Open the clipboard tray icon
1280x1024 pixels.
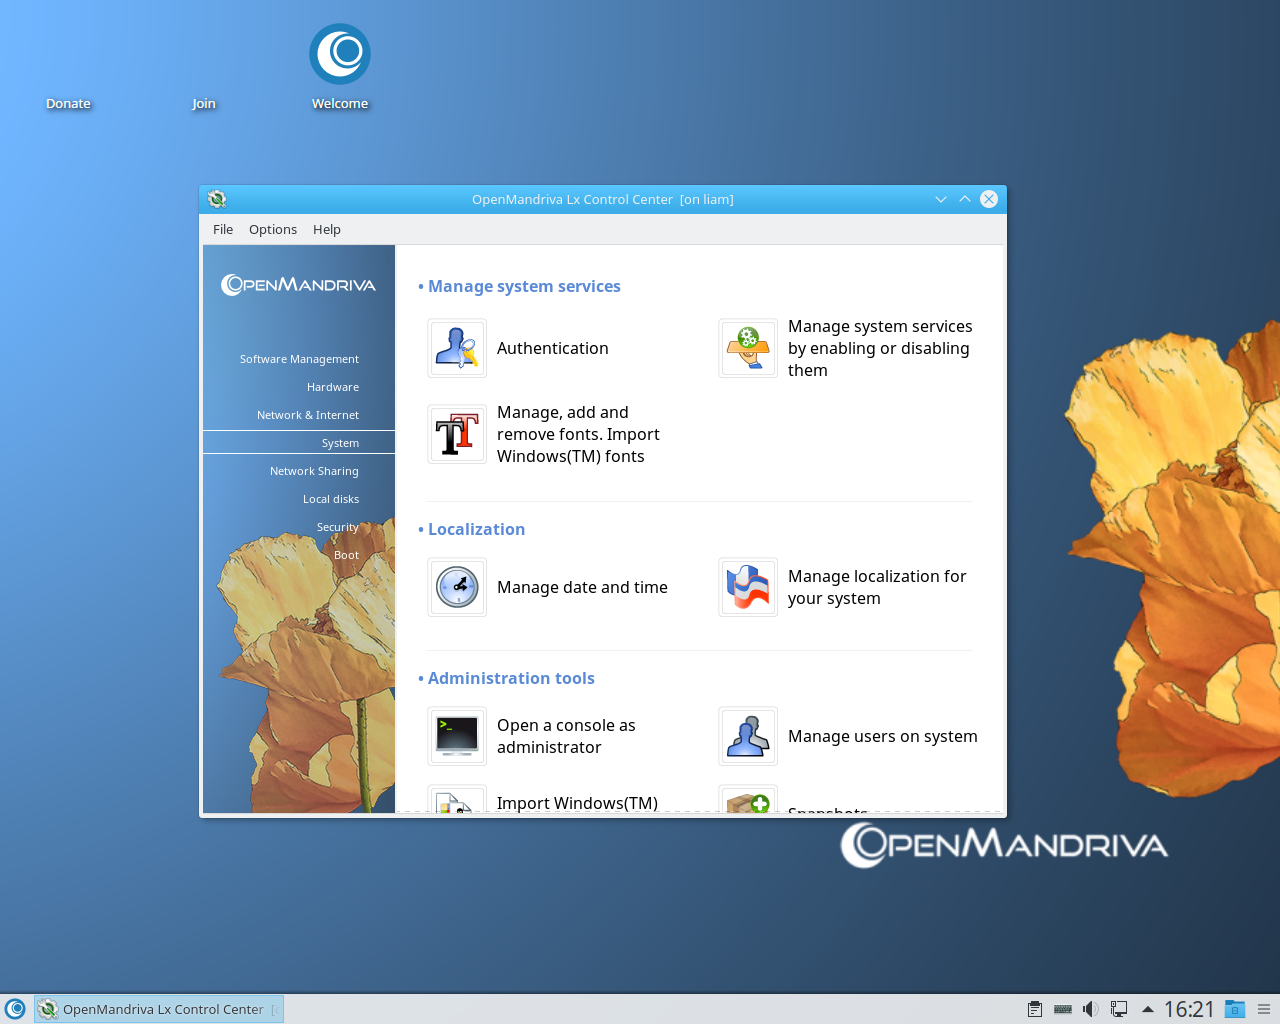1035,1009
